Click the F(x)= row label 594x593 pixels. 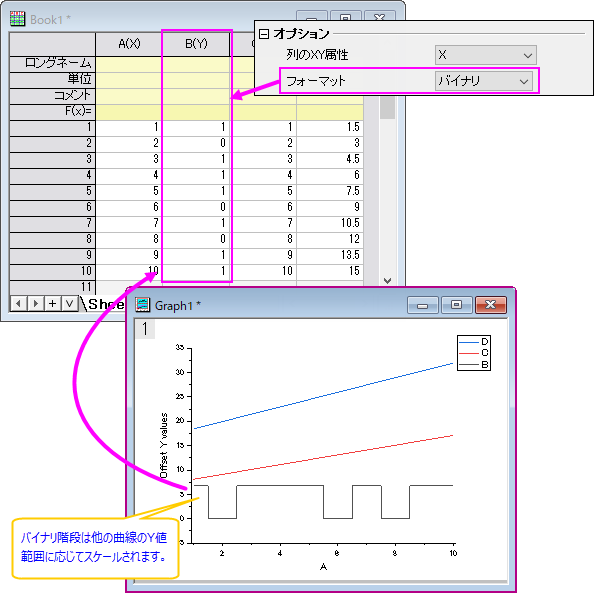coord(52,112)
